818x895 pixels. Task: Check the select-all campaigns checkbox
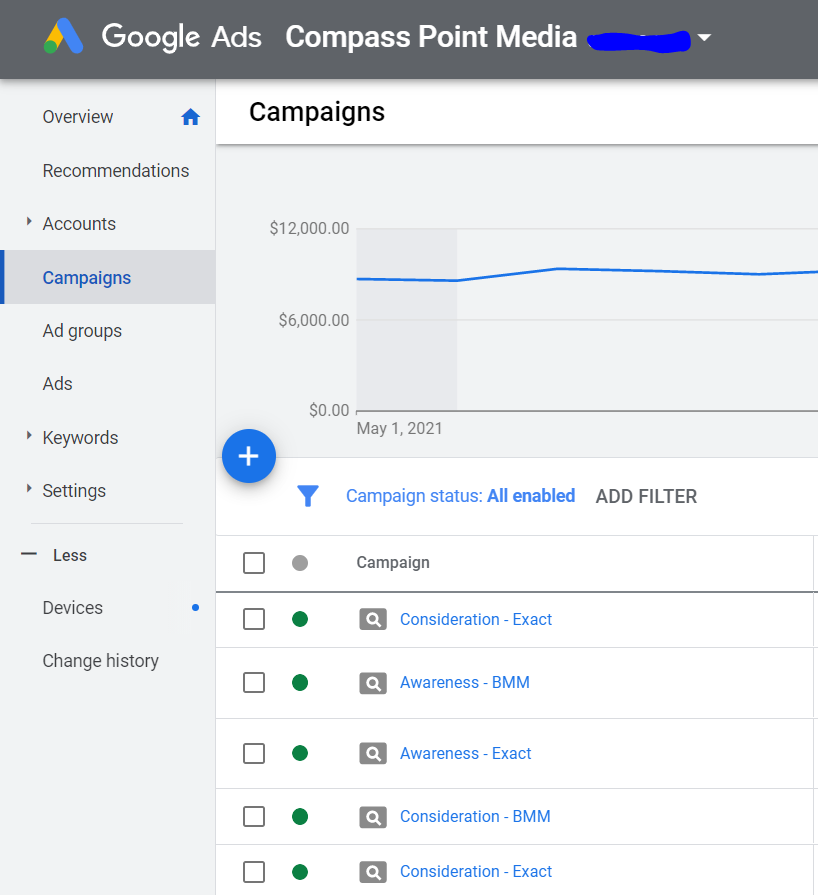pyautogui.click(x=253, y=562)
